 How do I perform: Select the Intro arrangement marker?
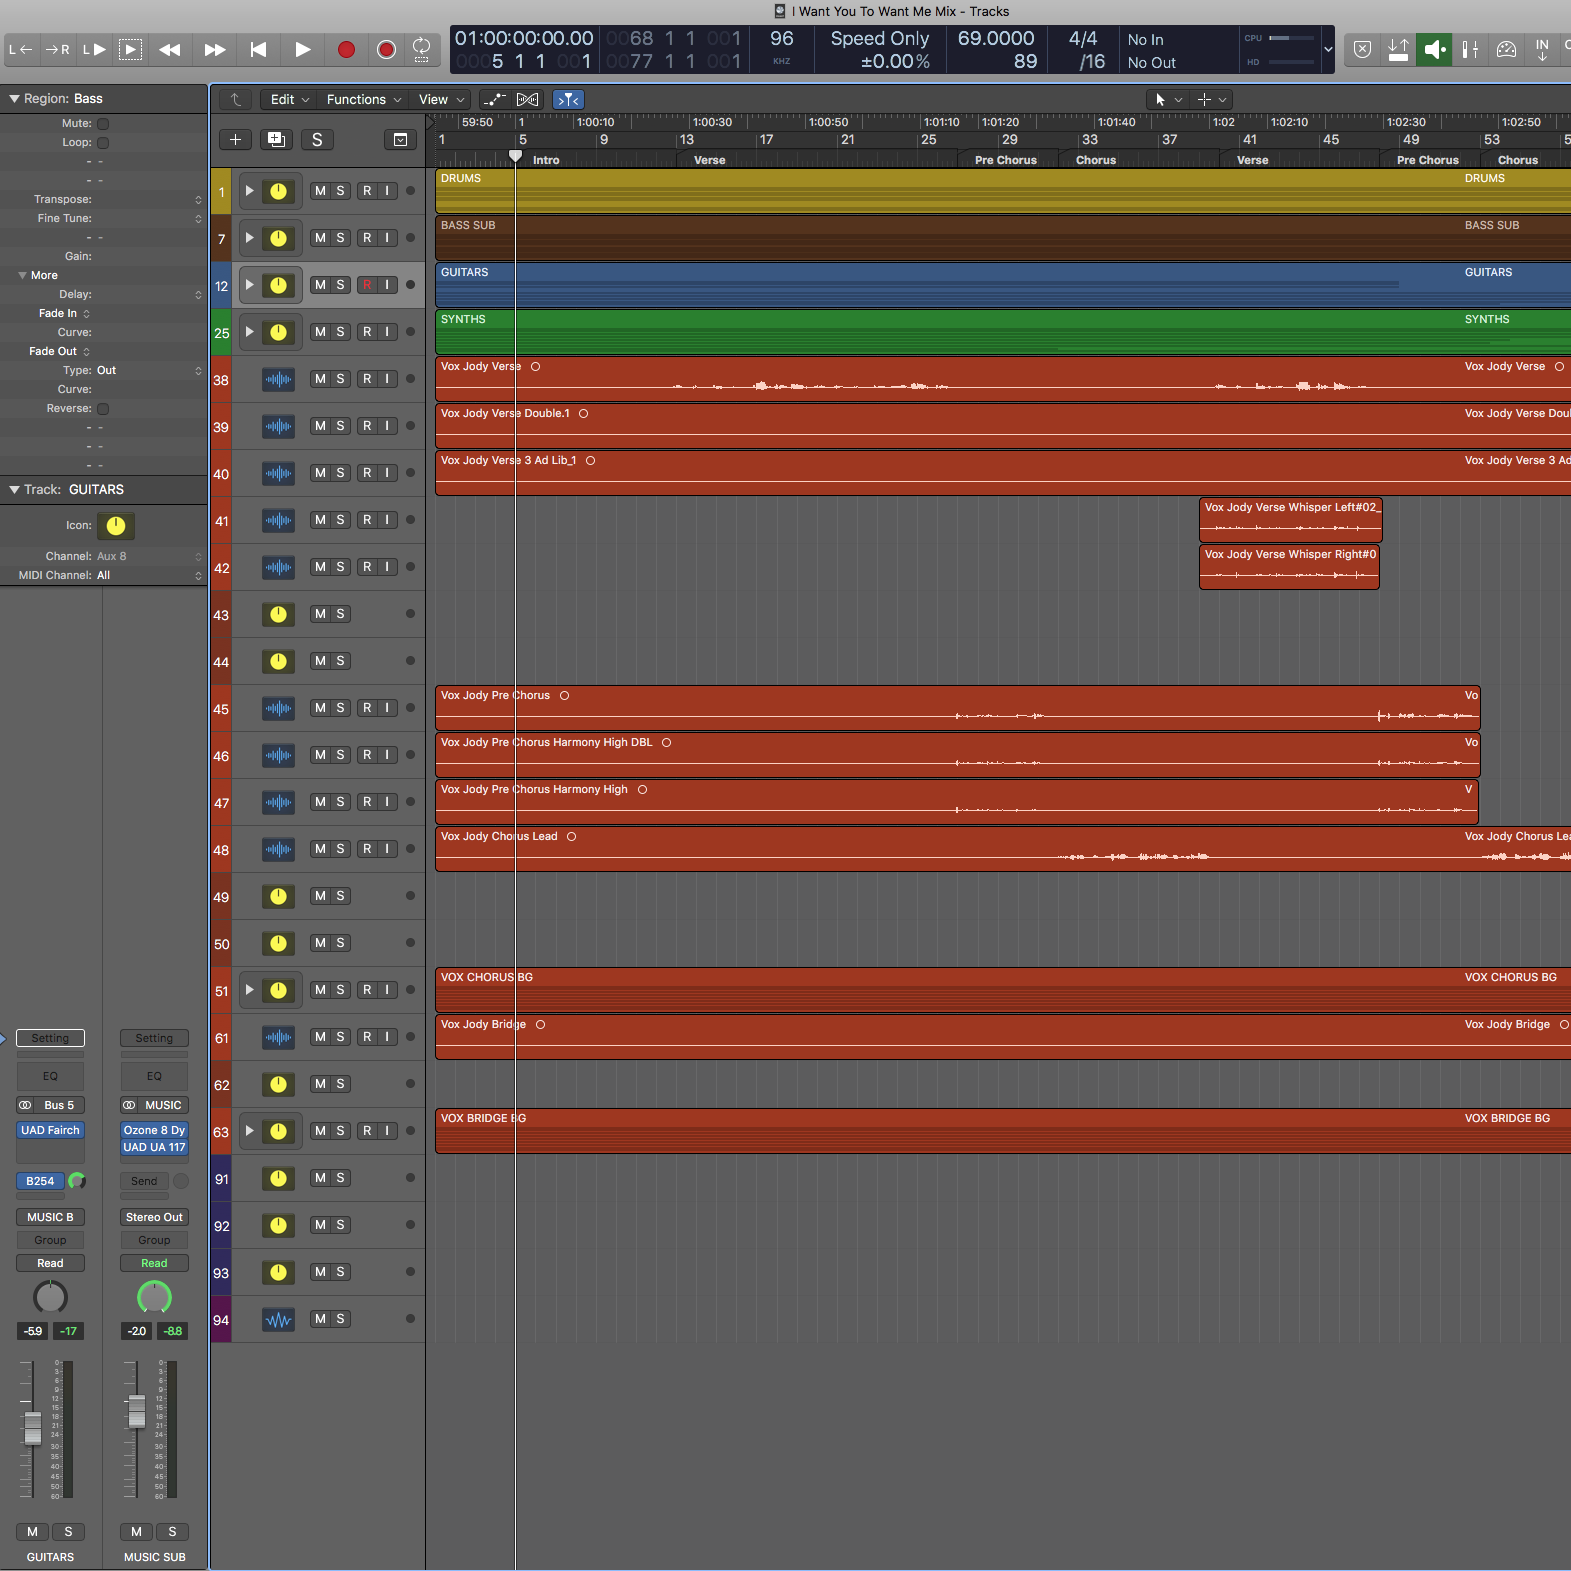(546, 160)
